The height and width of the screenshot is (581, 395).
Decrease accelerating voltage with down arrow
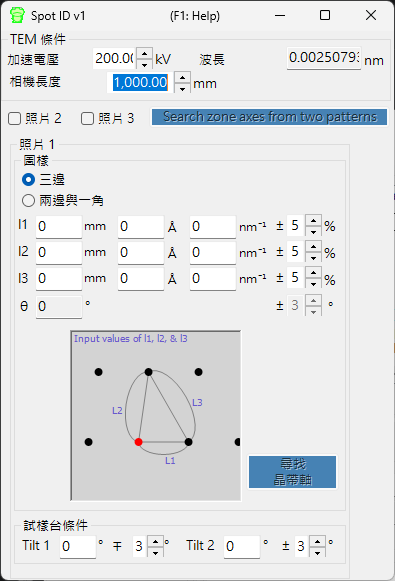[x=145, y=64]
